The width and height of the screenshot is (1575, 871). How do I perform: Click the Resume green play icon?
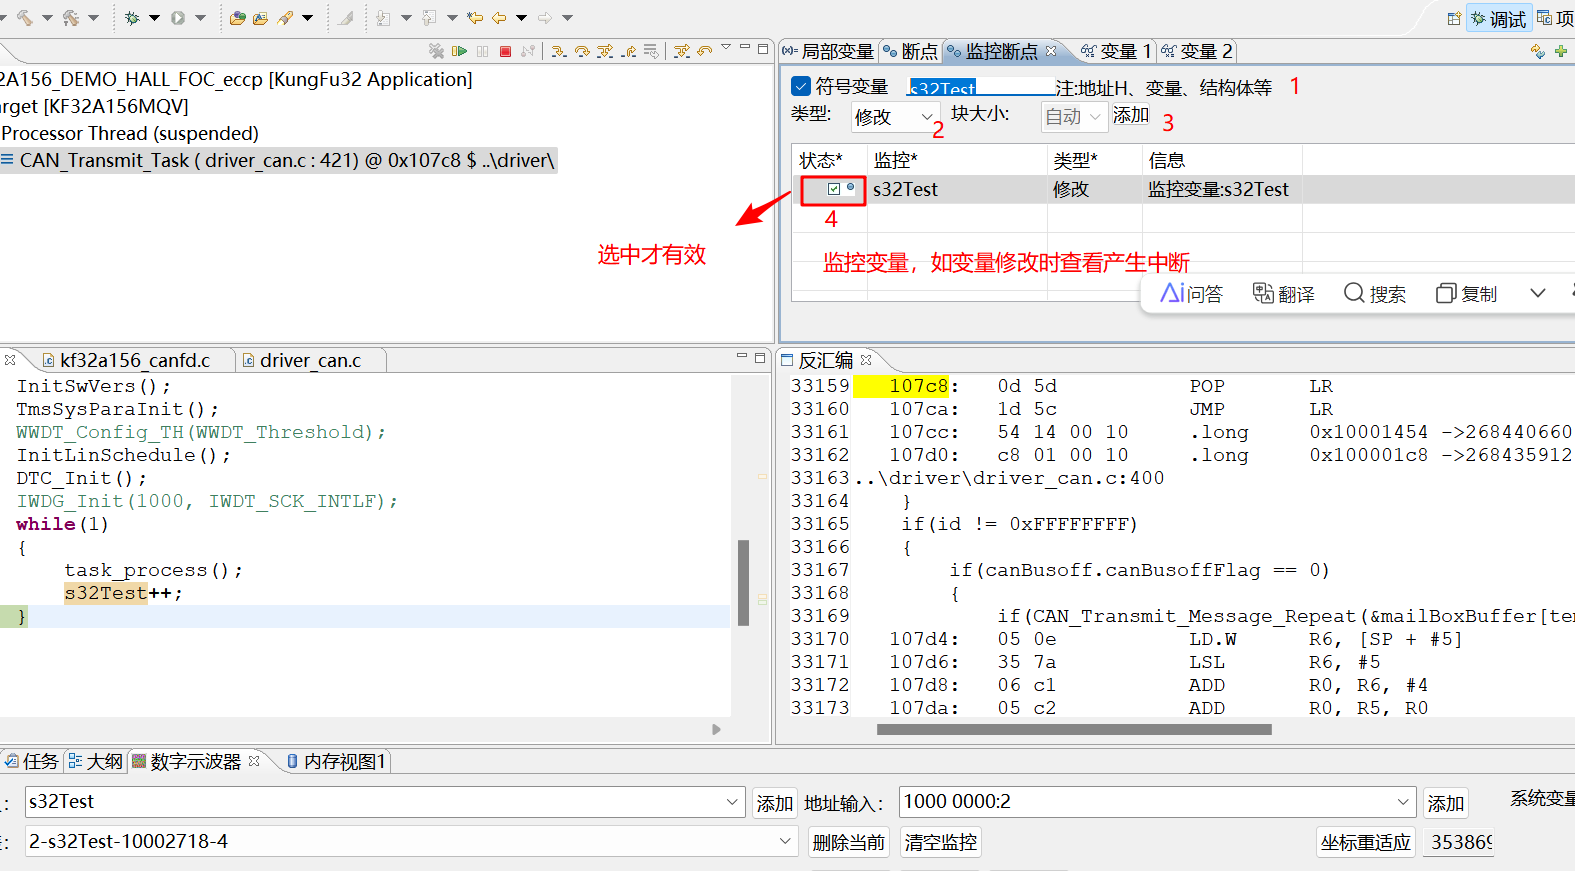(x=459, y=51)
